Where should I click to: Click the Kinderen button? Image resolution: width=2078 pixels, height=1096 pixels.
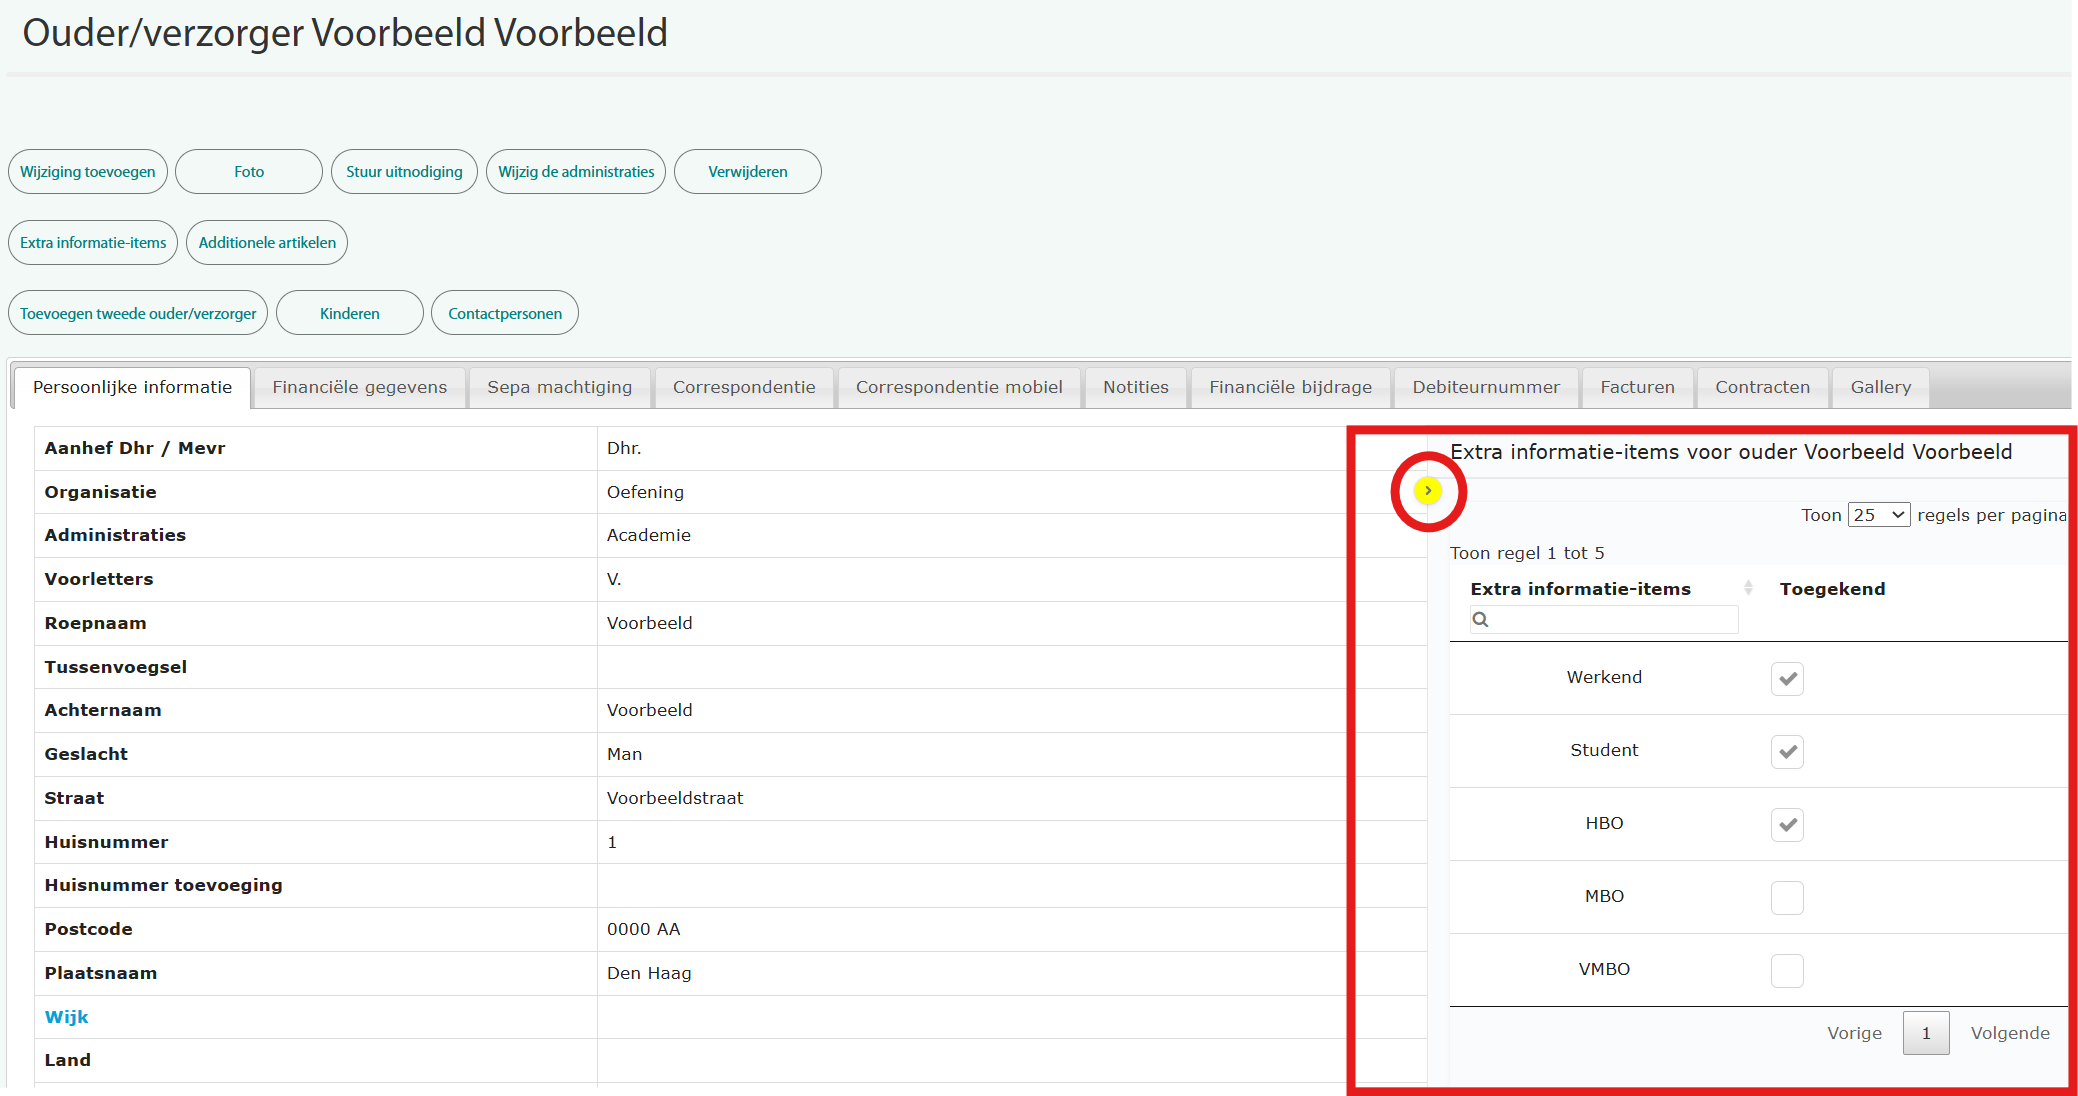[349, 314]
